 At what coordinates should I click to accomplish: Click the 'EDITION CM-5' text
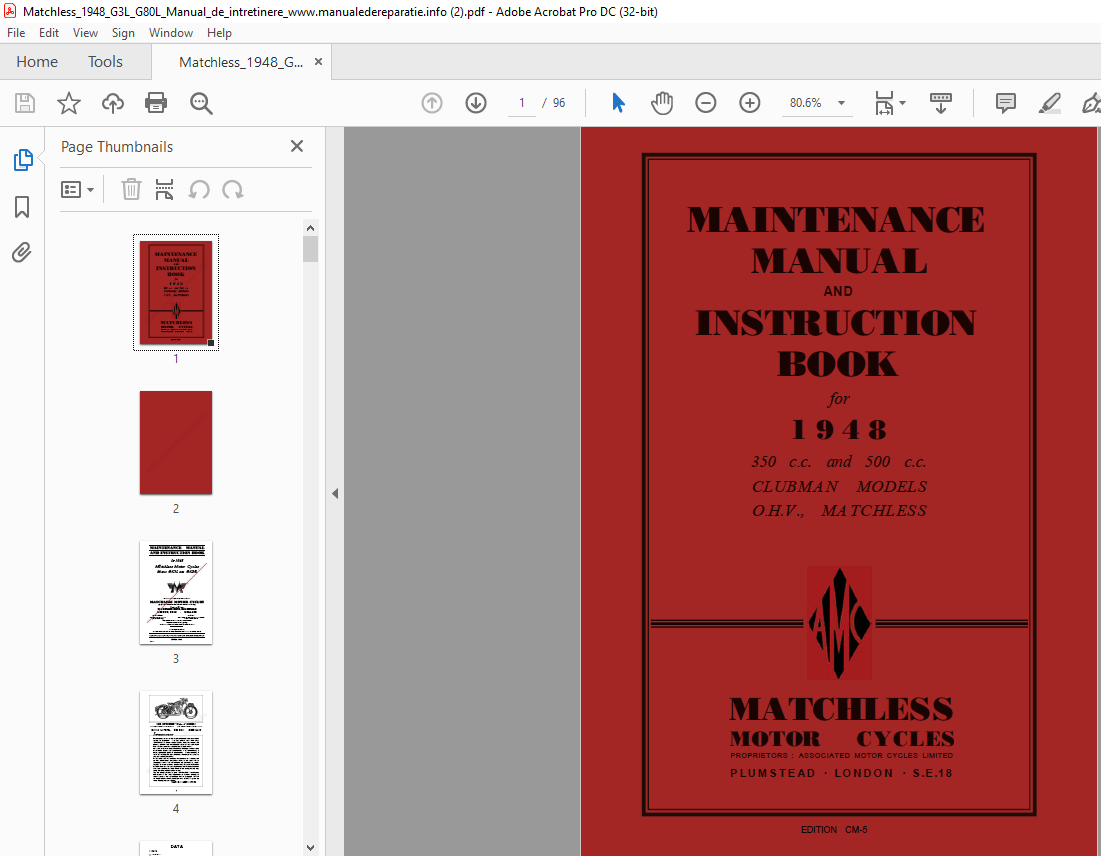pyautogui.click(x=833, y=829)
